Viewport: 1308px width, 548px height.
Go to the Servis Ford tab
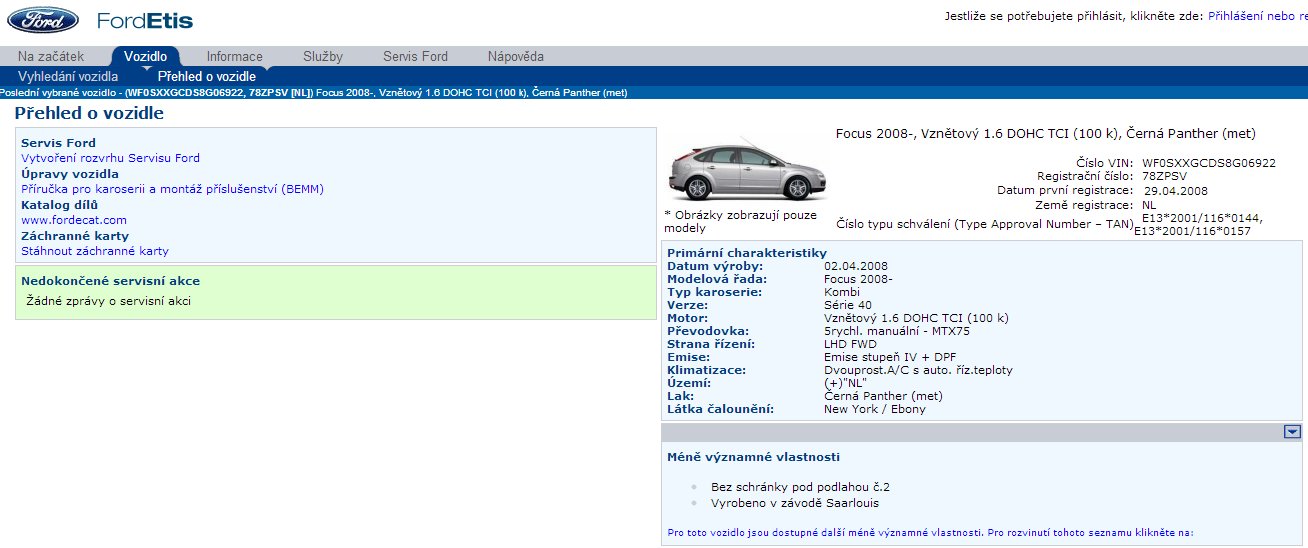tap(415, 57)
